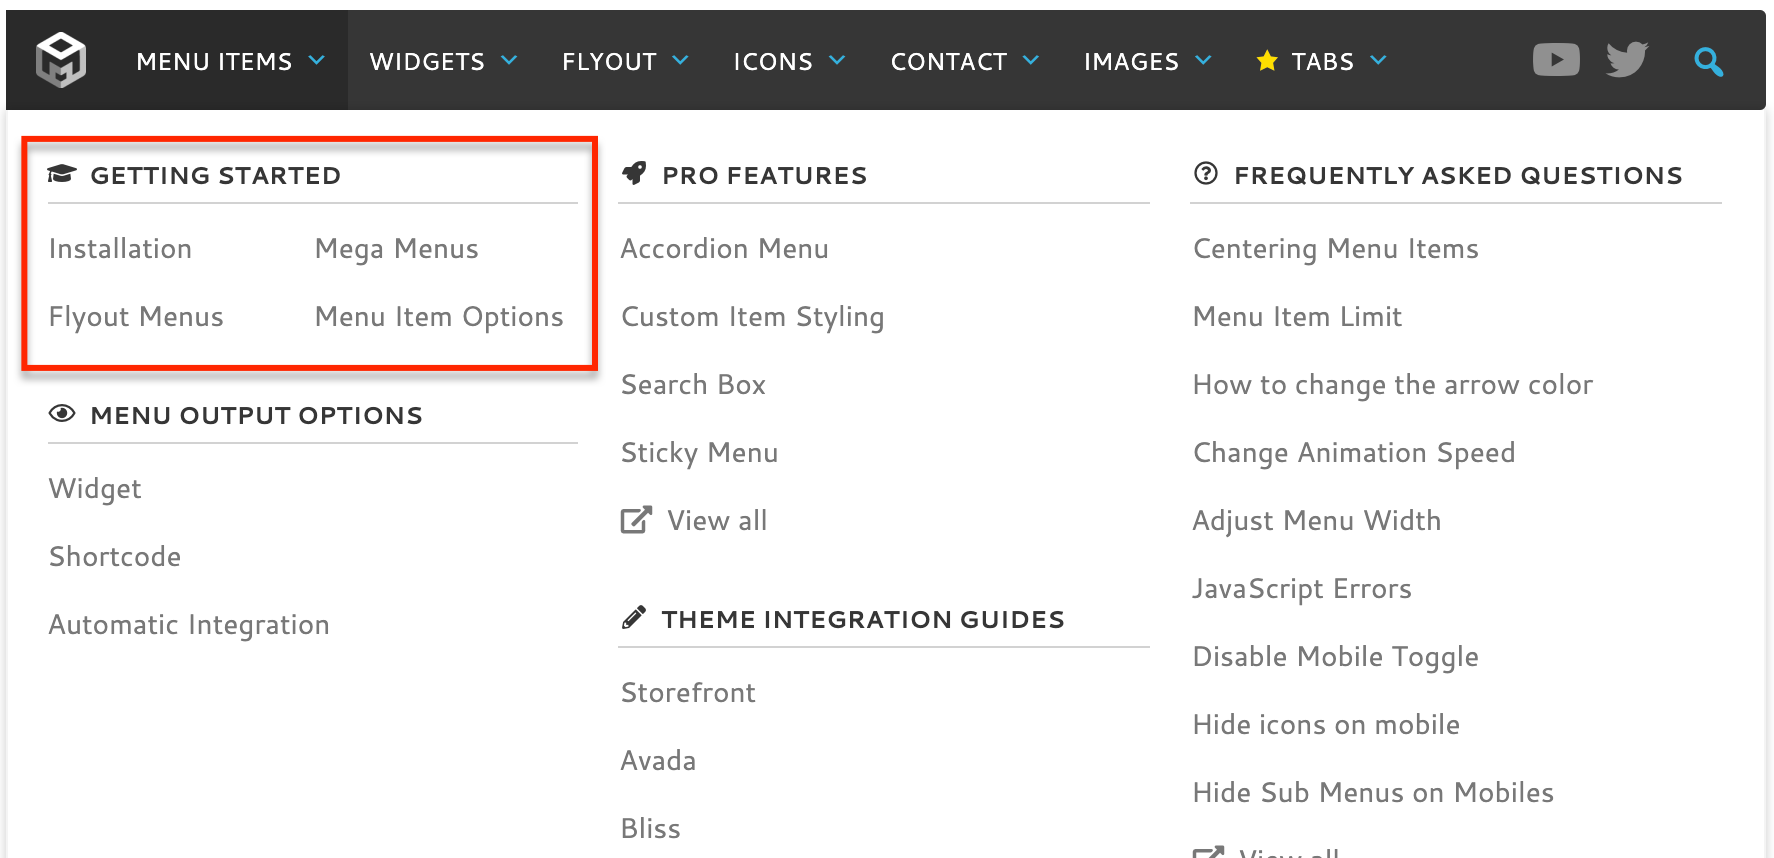The width and height of the screenshot is (1774, 858).
Task: Expand the Flyout dropdown arrow
Action: click(681, 61)
